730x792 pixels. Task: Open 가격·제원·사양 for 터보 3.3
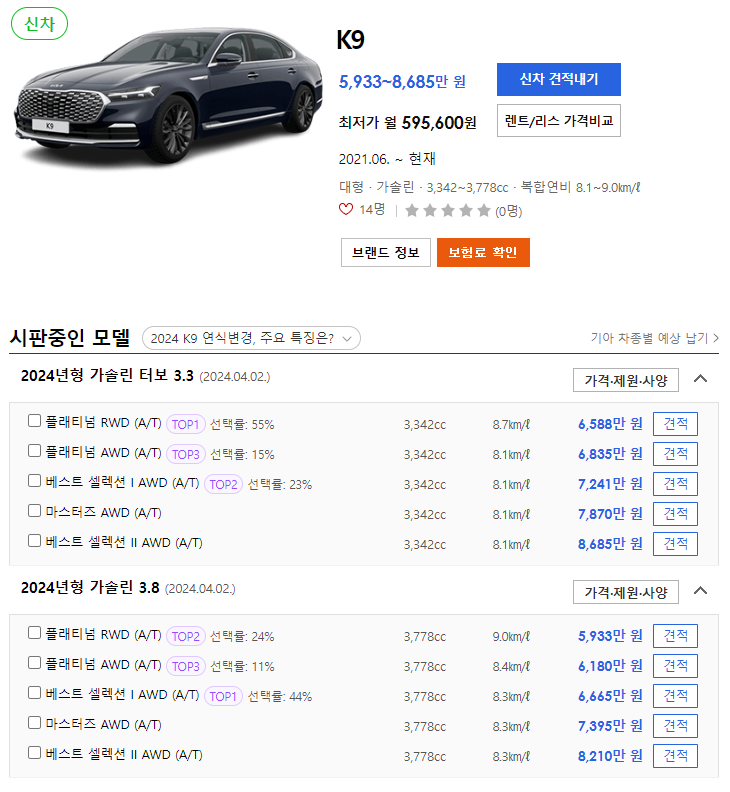(x=625, y=380)
